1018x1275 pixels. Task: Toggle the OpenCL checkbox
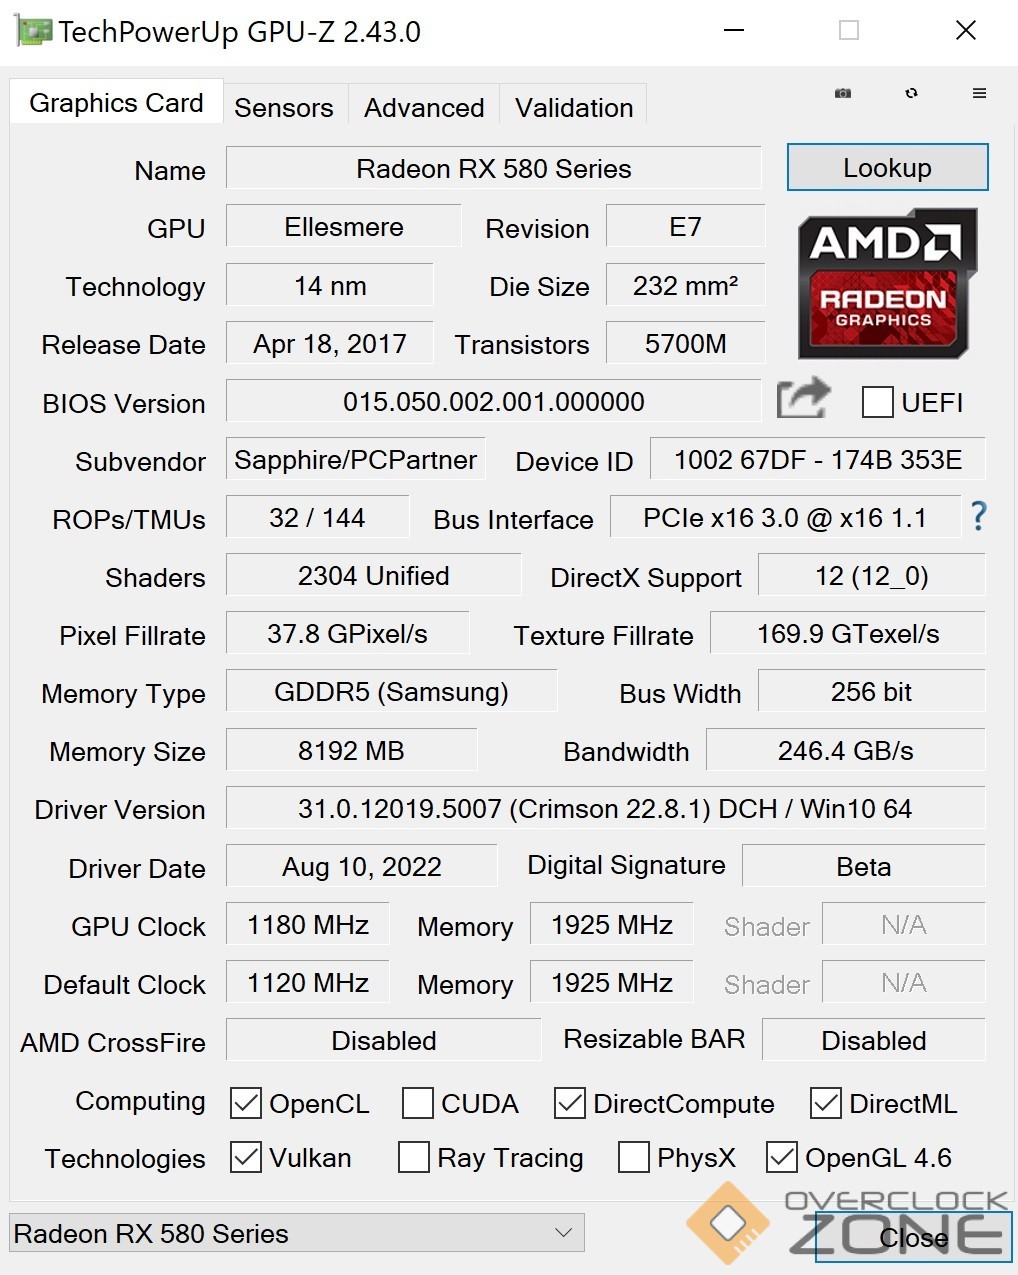(245, 1103)
